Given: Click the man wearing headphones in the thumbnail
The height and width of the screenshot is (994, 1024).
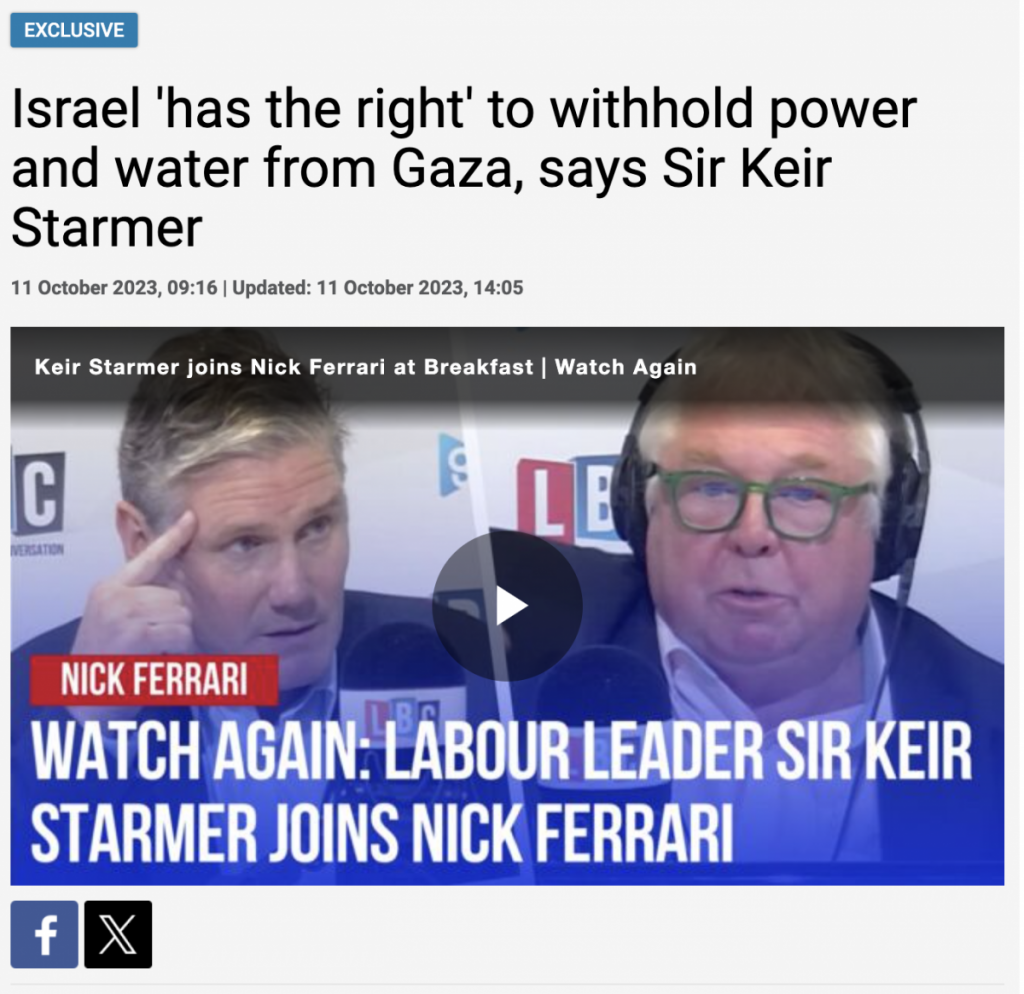Looking at the screenshot, I should click(777, 575).
